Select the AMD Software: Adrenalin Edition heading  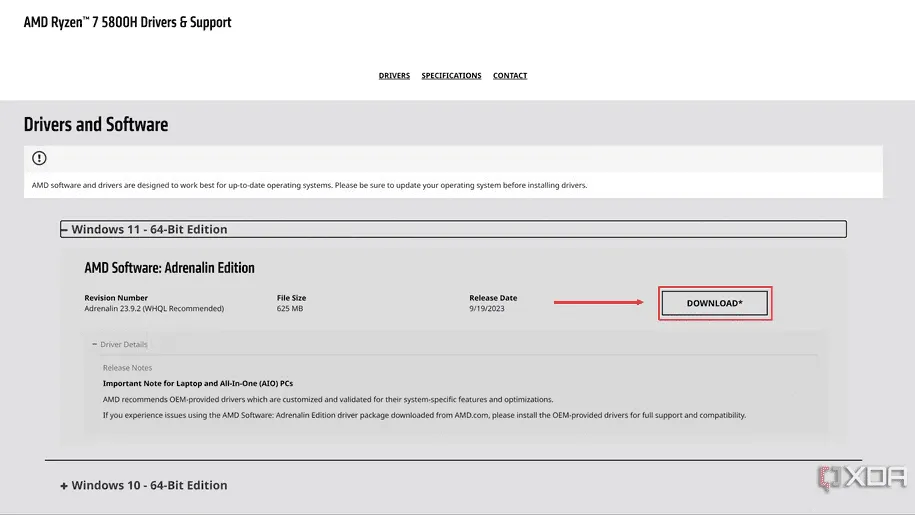click(x=170, y=268)
